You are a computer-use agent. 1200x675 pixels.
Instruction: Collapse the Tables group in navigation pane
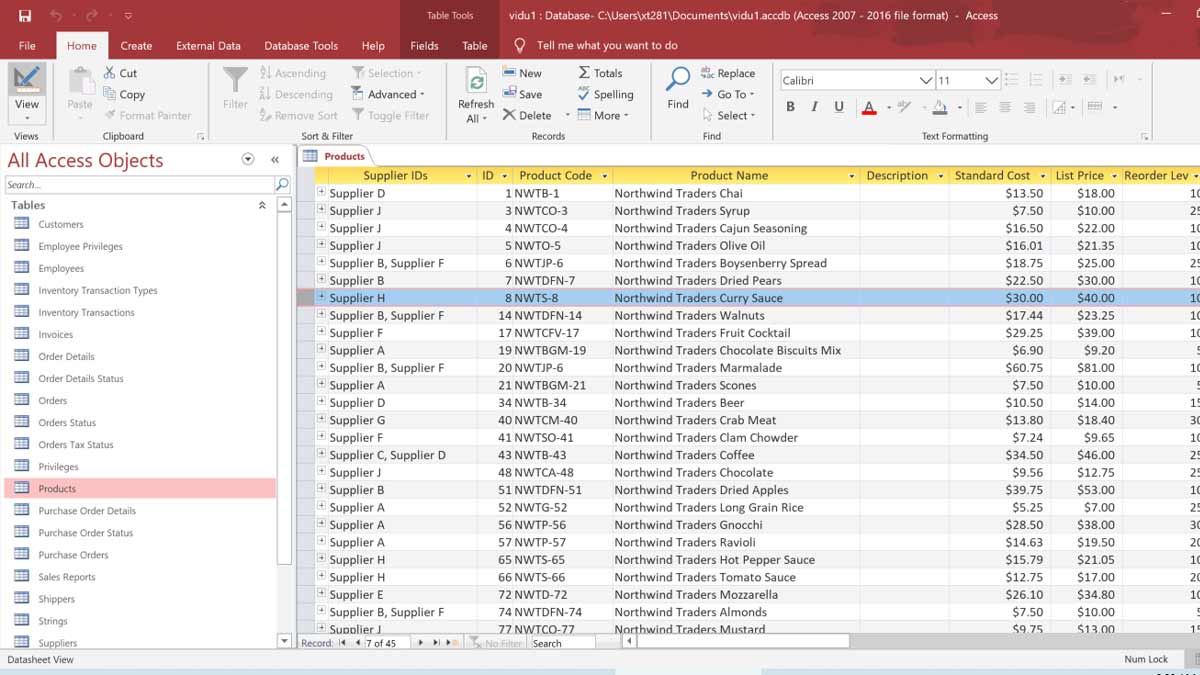(x=262, y=205)
